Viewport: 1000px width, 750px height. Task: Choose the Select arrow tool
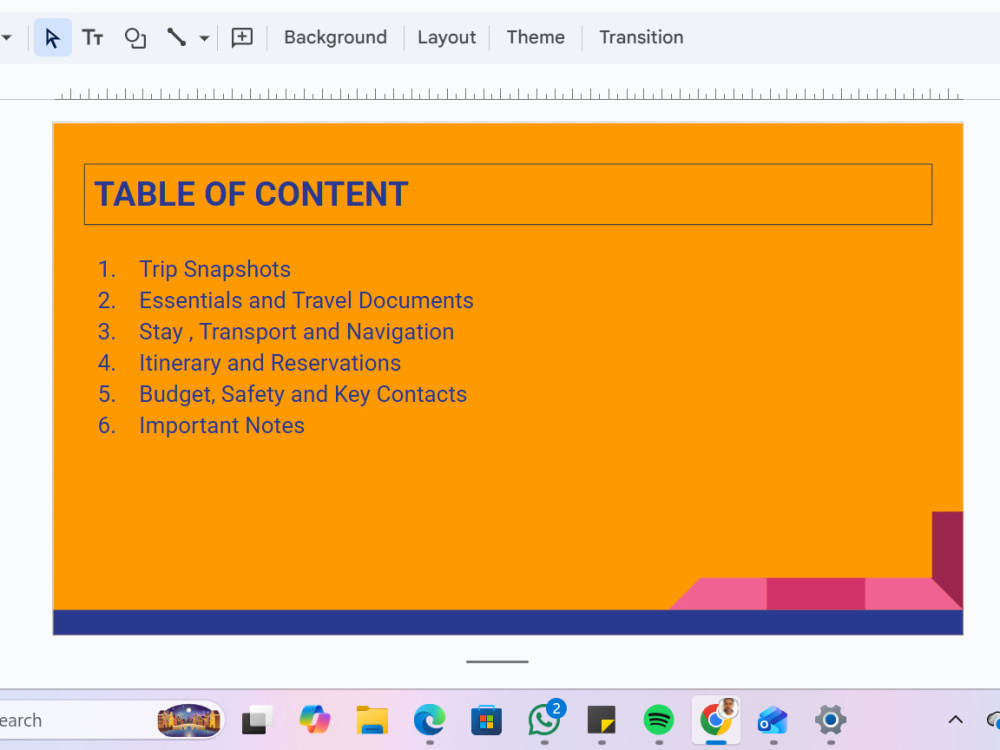pos(52,38)
